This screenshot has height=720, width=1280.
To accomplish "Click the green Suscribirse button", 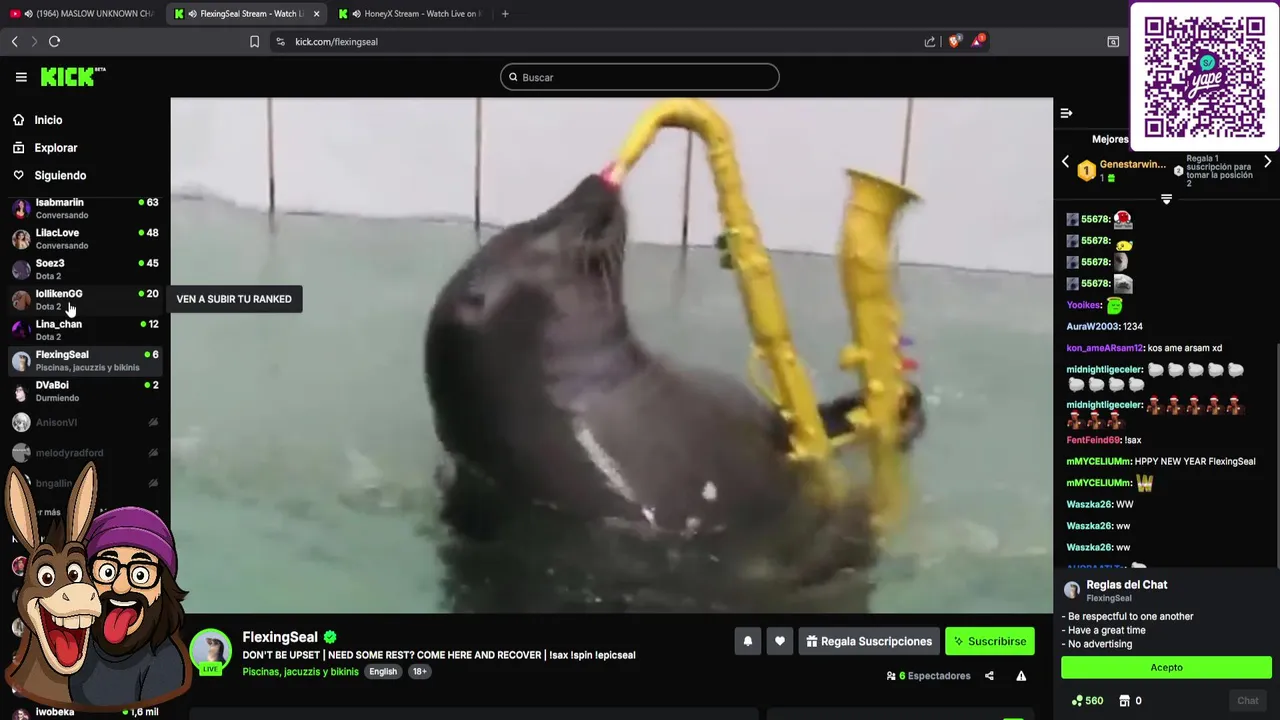I will click(989, 642).
